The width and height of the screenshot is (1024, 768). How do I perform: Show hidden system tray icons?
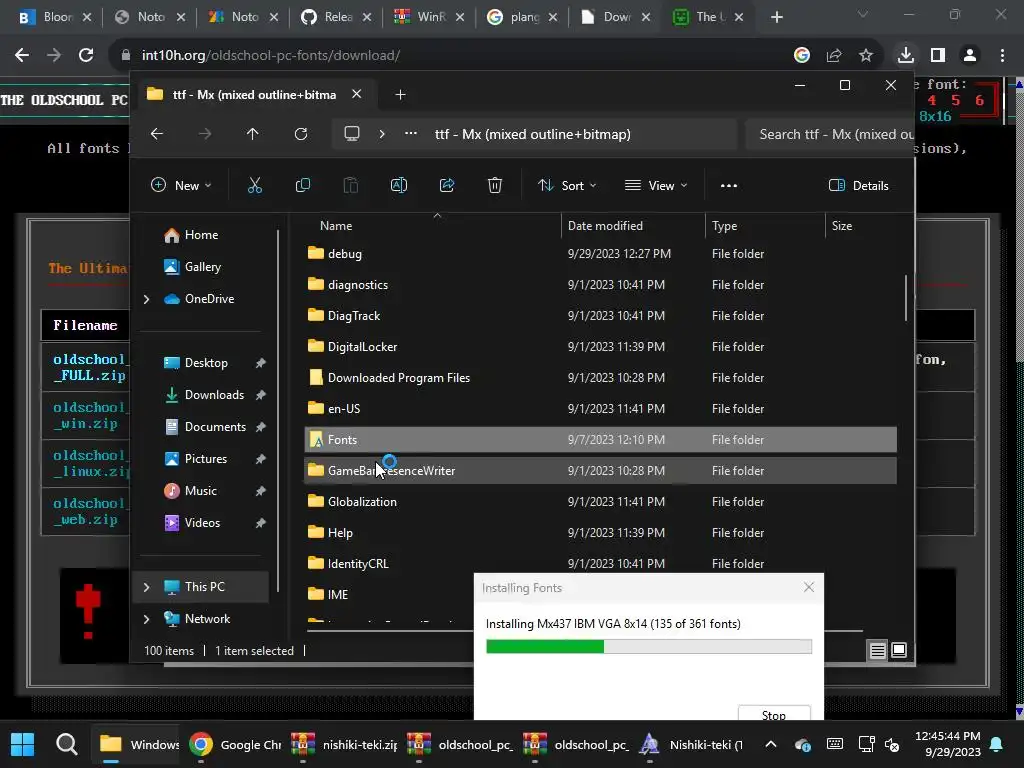point(771,744)
